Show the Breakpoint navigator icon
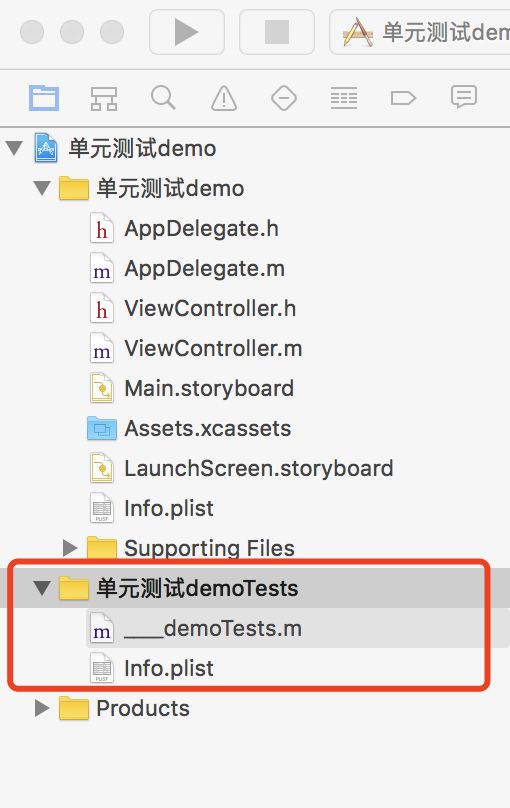510x808 pixels. tap(403, 98)
